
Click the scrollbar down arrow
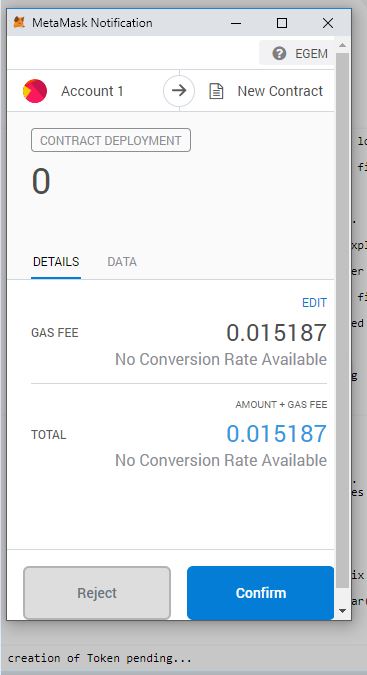coord(342,610)
